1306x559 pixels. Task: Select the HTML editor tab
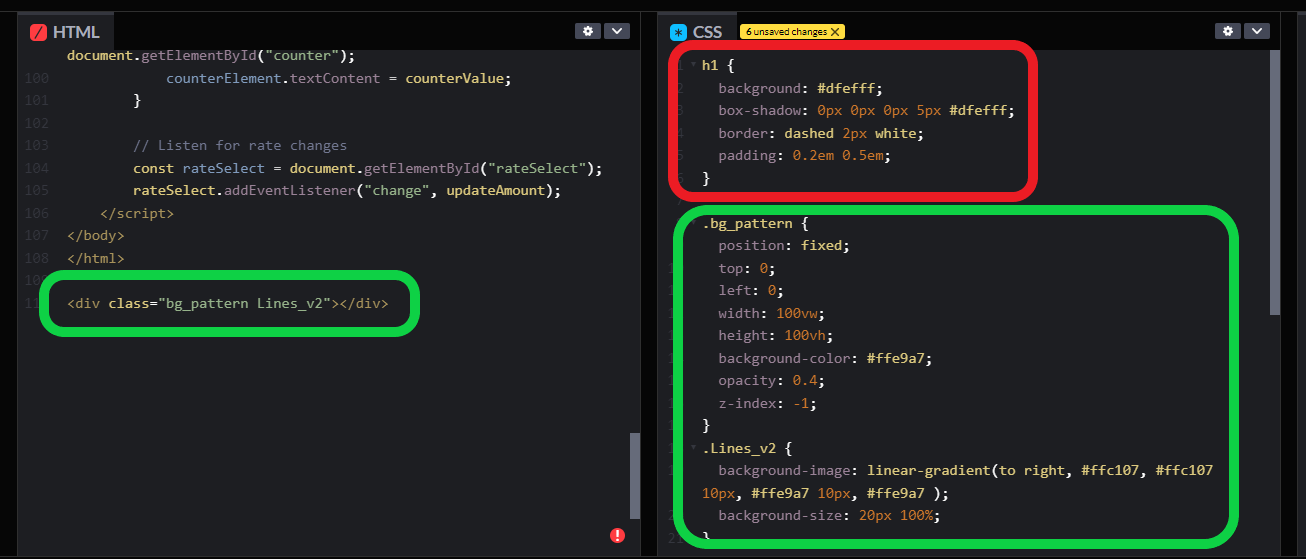66,31
